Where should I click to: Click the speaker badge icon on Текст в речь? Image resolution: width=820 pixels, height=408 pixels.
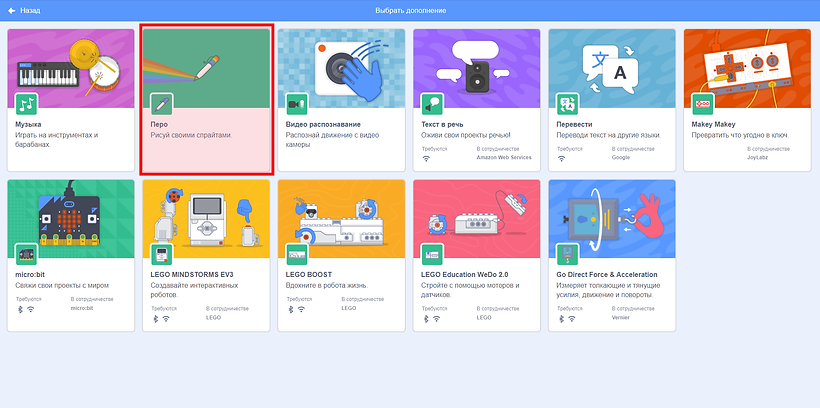point(432,104)
